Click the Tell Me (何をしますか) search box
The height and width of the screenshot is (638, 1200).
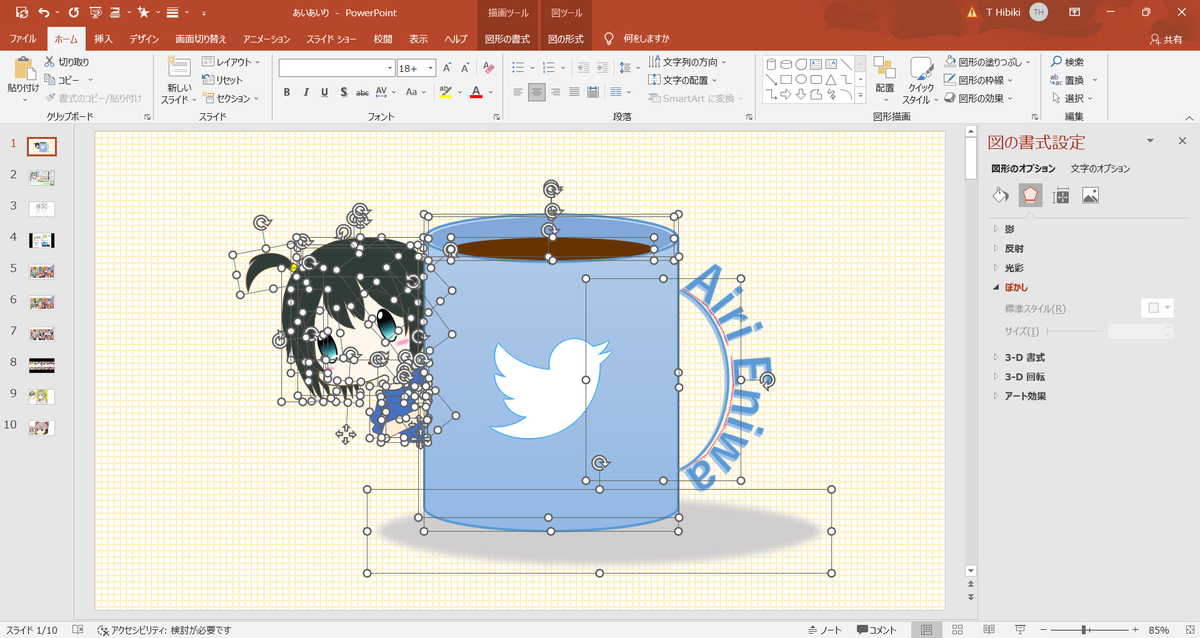pyautogui.click(x=637, y=39)
